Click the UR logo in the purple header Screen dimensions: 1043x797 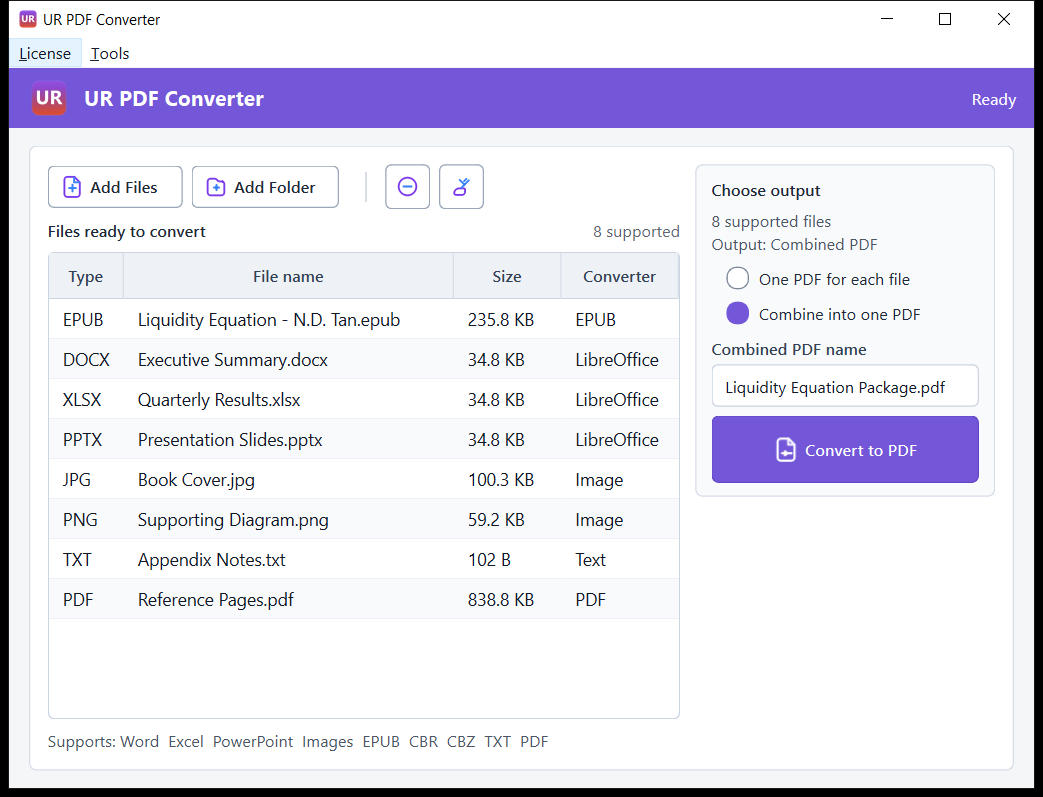coord(49,98)
